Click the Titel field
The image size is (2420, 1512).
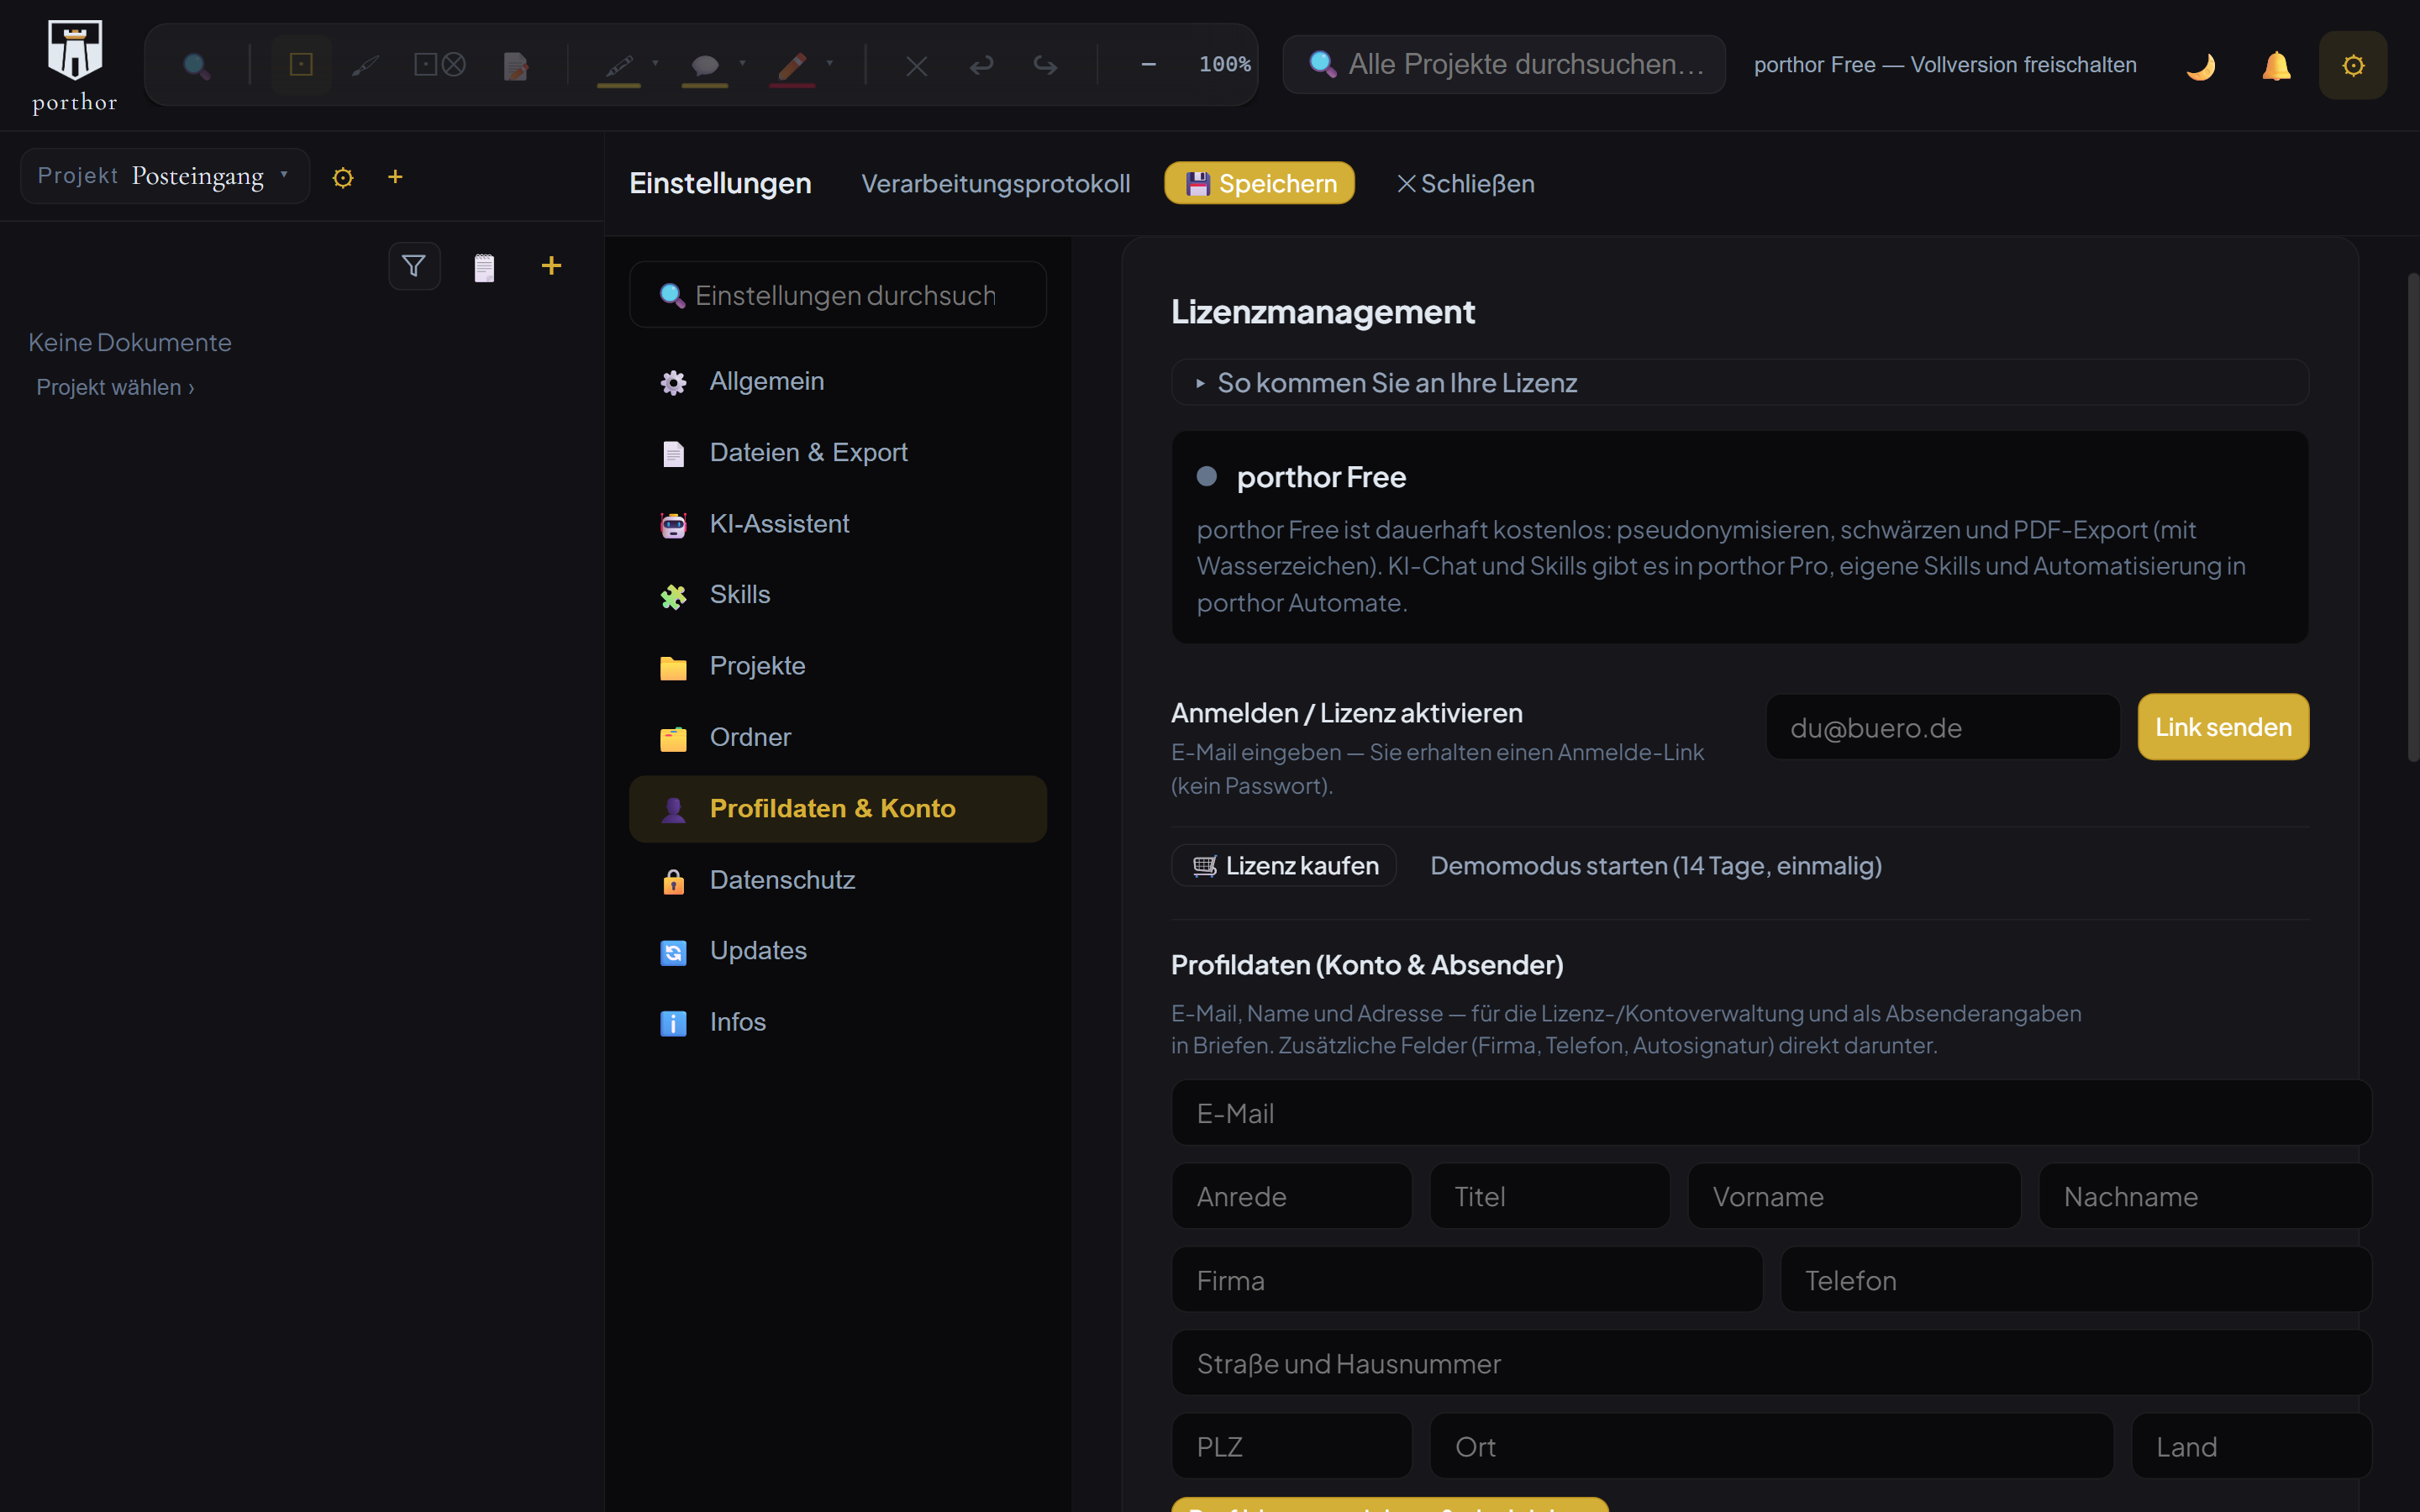click(x=1549, y=1196)
